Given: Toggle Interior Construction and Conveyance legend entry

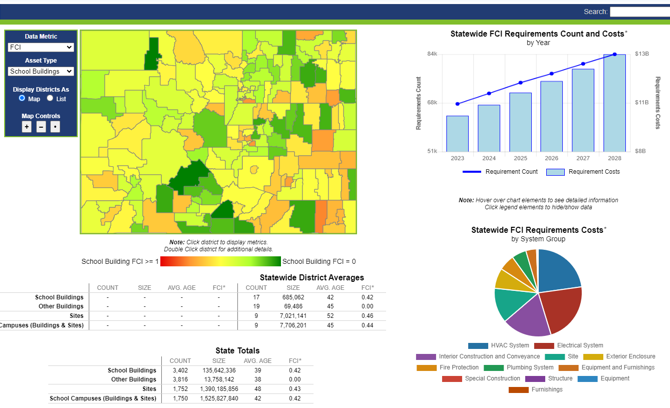Looking at the screenshot, I should pos(478,356).
